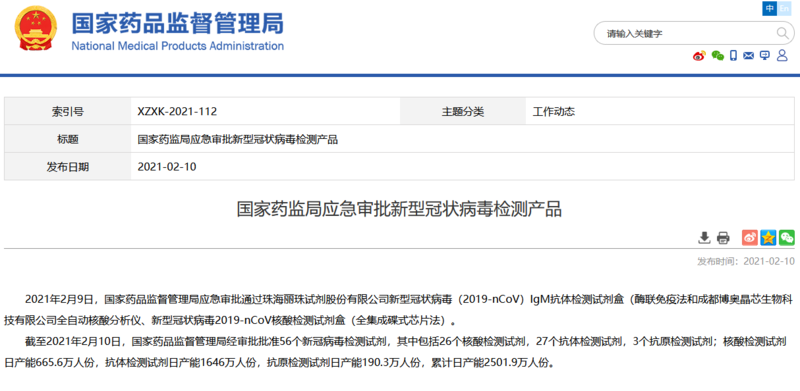The width and height of the screenshot is (800, 391).
Task: Open the Weibo icon in header
Action: (x=699, y=56)
